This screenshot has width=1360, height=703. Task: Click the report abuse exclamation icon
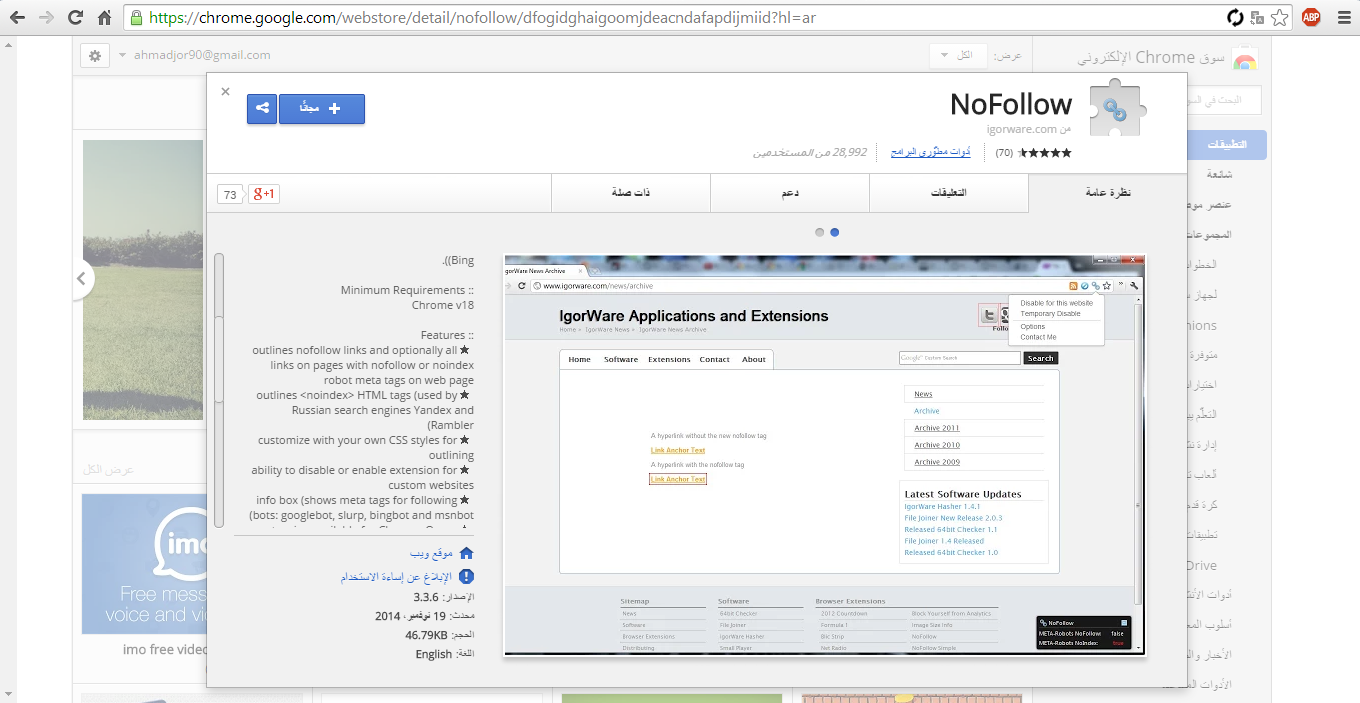click(466, 577)
